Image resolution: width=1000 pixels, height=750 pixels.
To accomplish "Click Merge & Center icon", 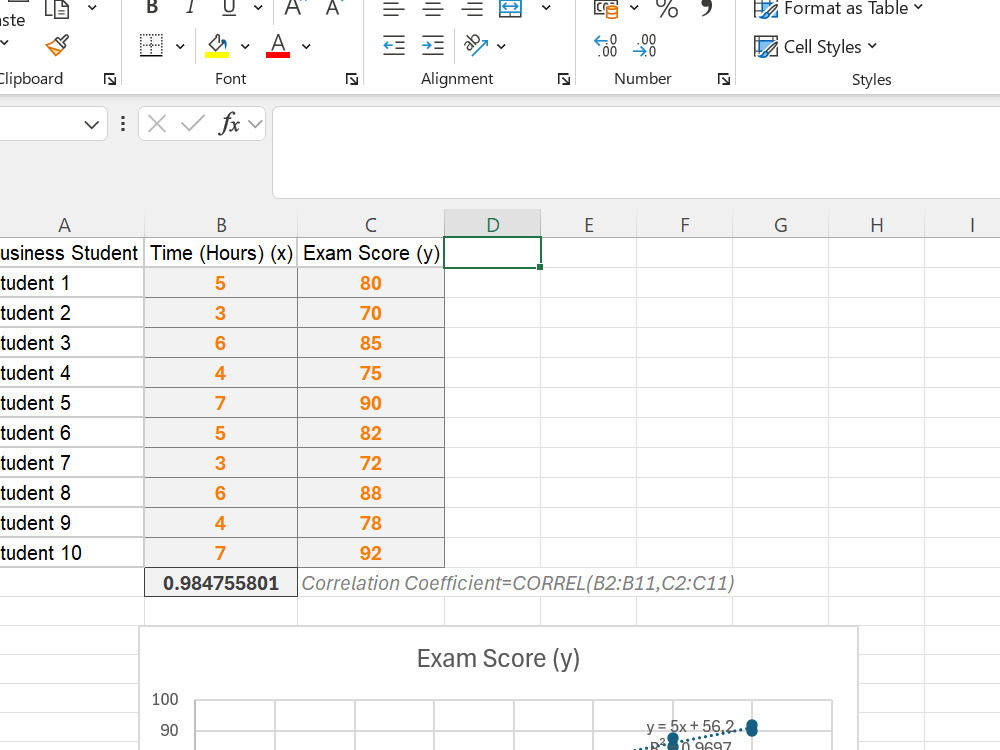I will pyautogui.click(x=511, y=8).
